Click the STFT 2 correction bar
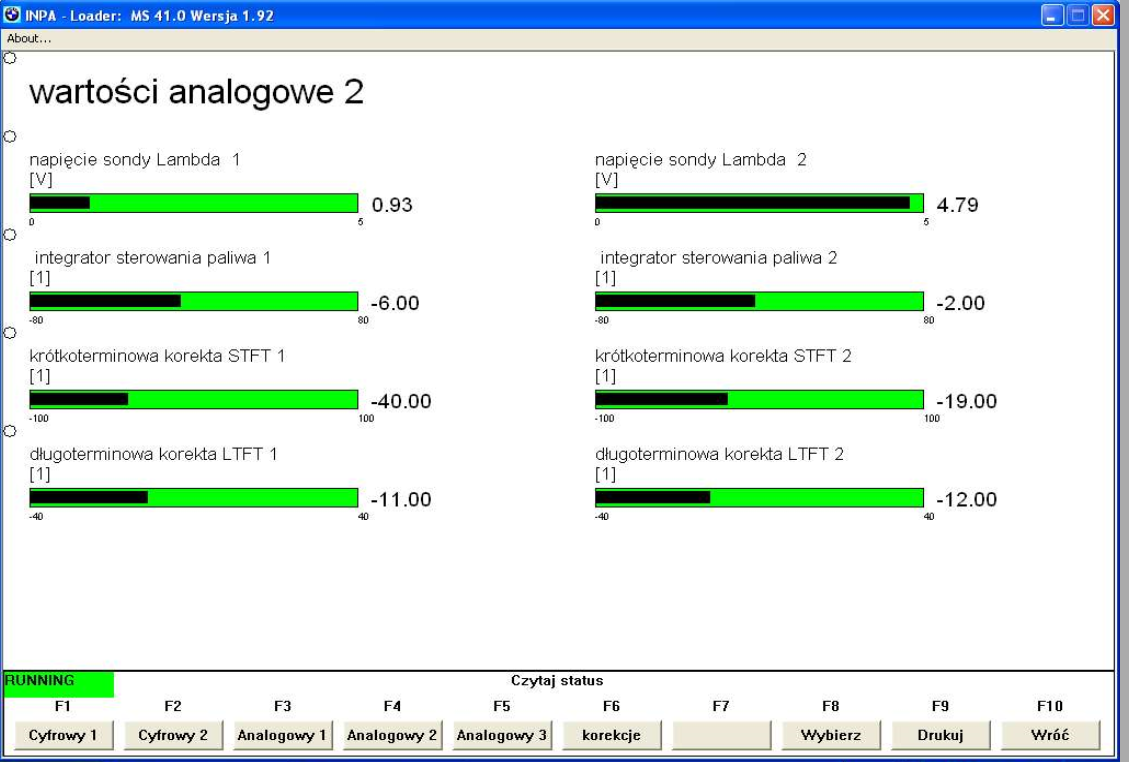This screenshot has width=1129, height=776. 759,400
